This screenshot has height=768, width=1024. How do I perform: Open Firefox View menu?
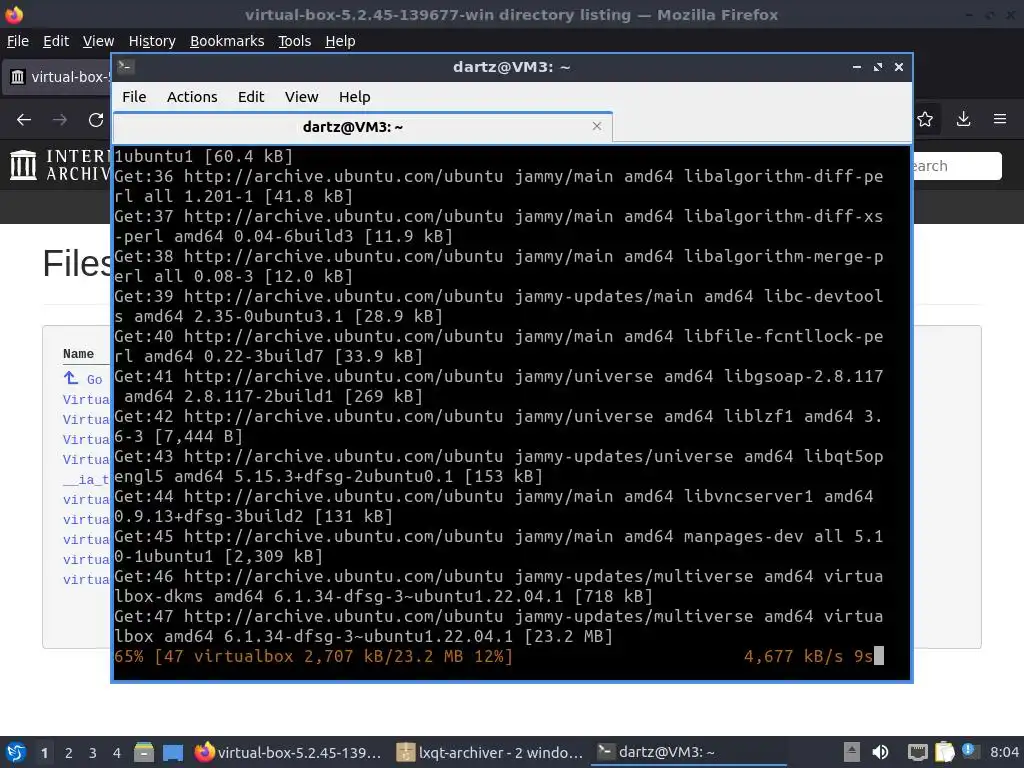pos(98,41)
